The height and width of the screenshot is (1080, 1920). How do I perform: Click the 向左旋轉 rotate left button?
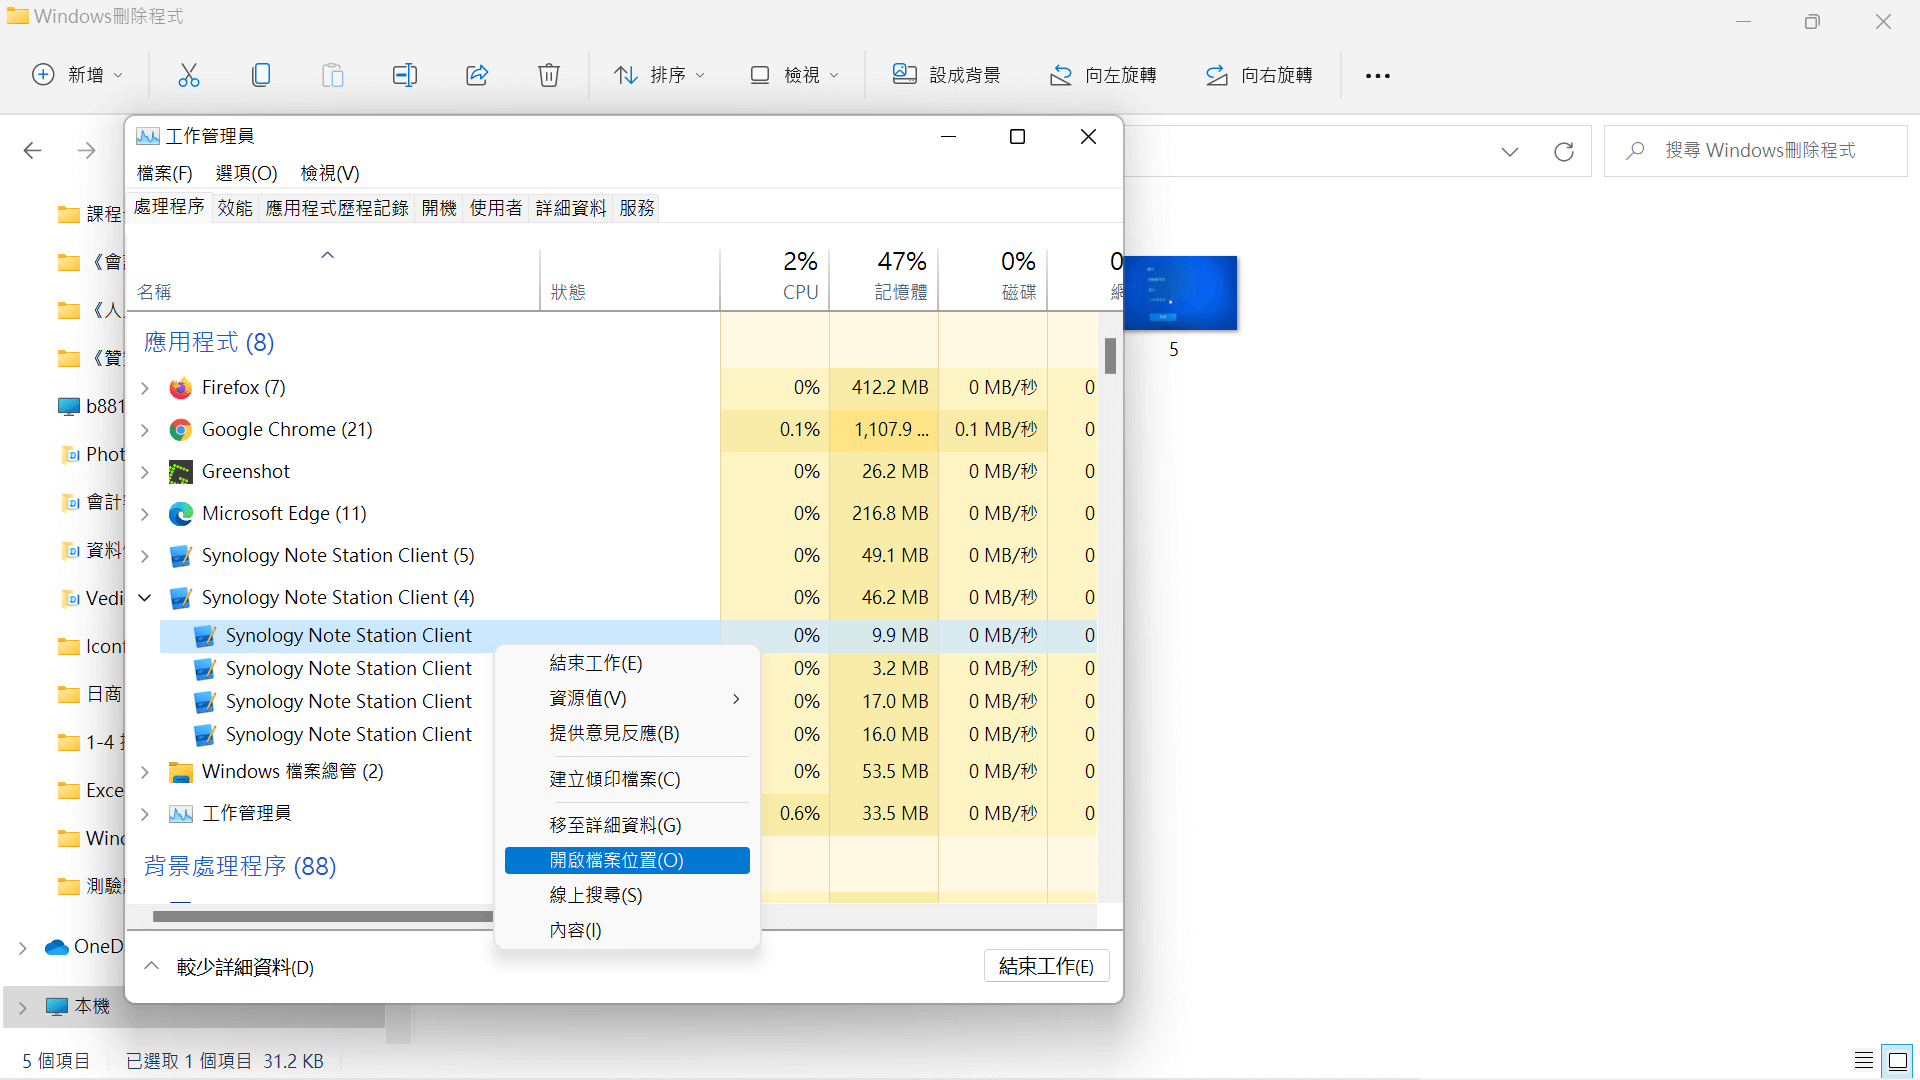[1102, 75]
